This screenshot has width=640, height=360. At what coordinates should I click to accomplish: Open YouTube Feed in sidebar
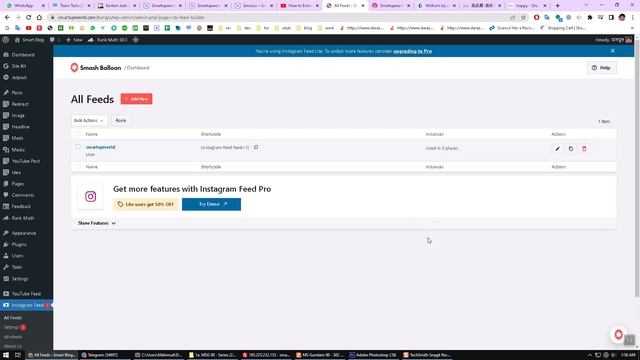pos(26,294)
